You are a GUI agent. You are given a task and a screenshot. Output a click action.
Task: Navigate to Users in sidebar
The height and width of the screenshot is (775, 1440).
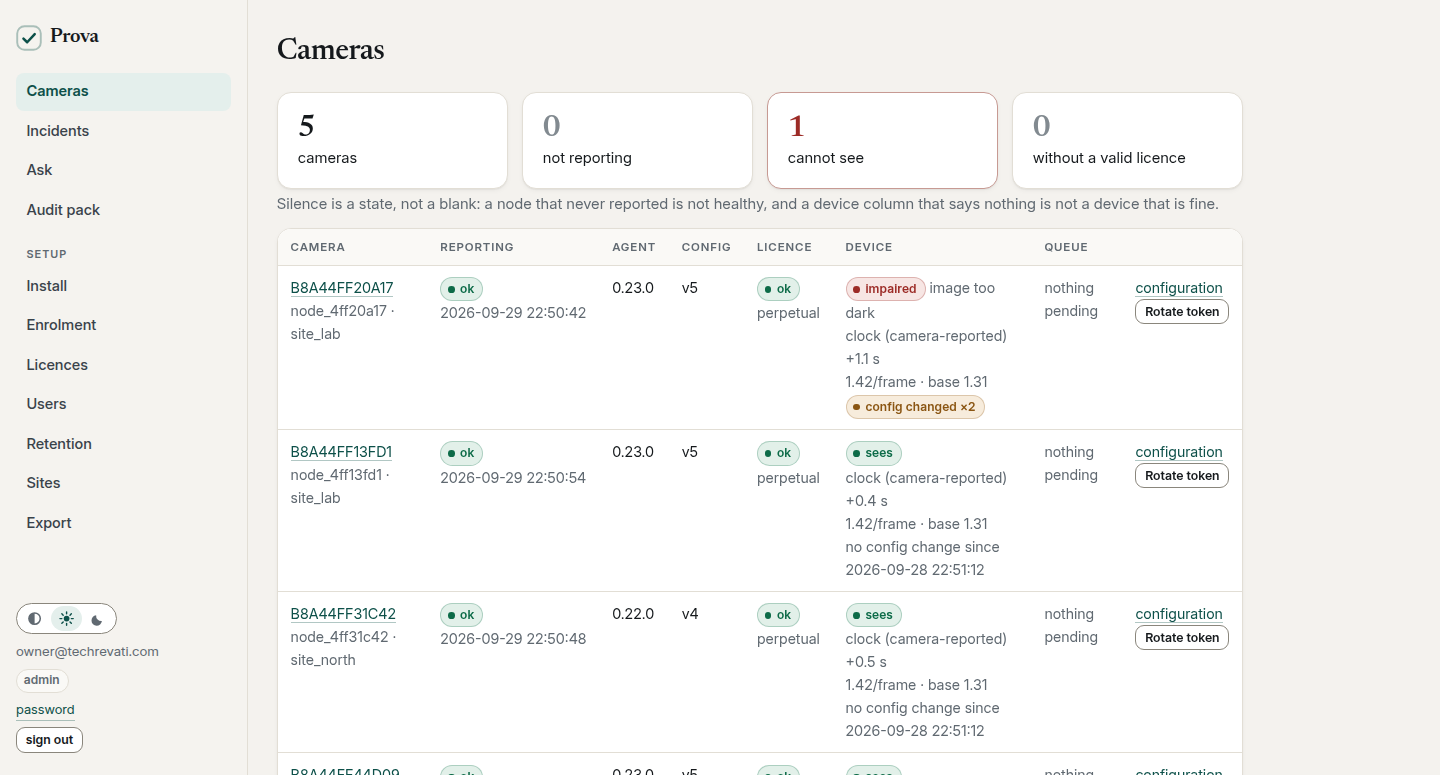[x=123, y=404]
